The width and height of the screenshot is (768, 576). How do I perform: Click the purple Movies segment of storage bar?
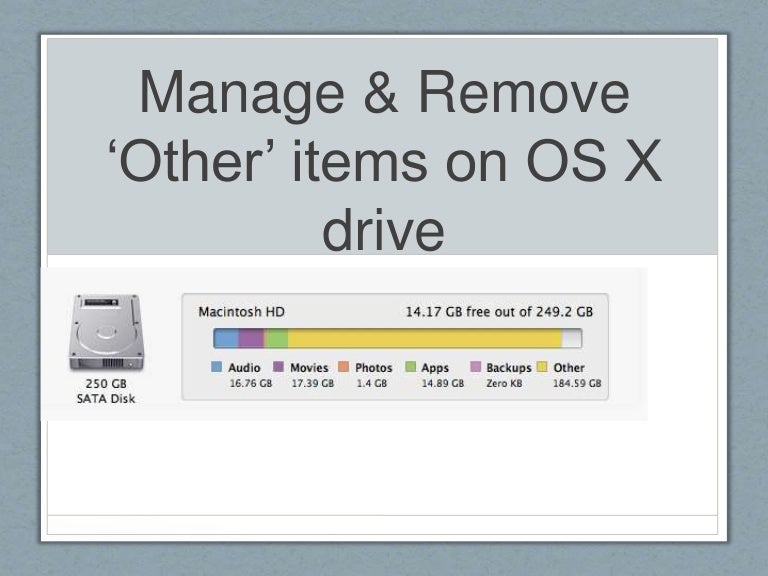(x=251, y=338)
